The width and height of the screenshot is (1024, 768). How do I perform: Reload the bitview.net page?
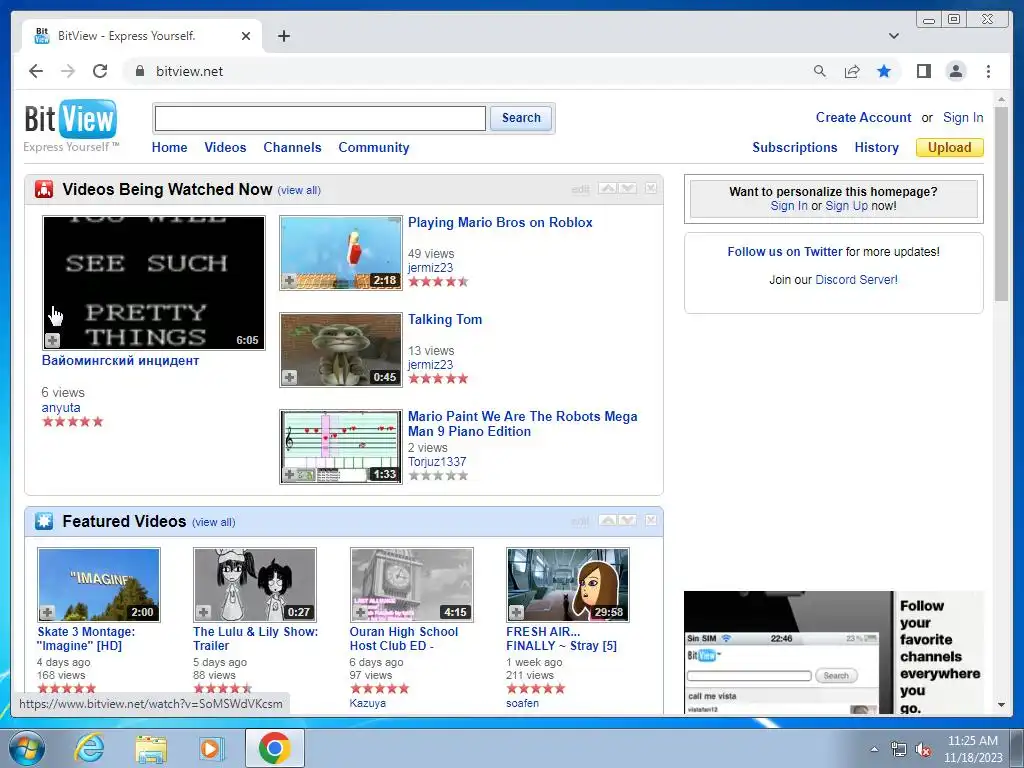tap(100, 71)
